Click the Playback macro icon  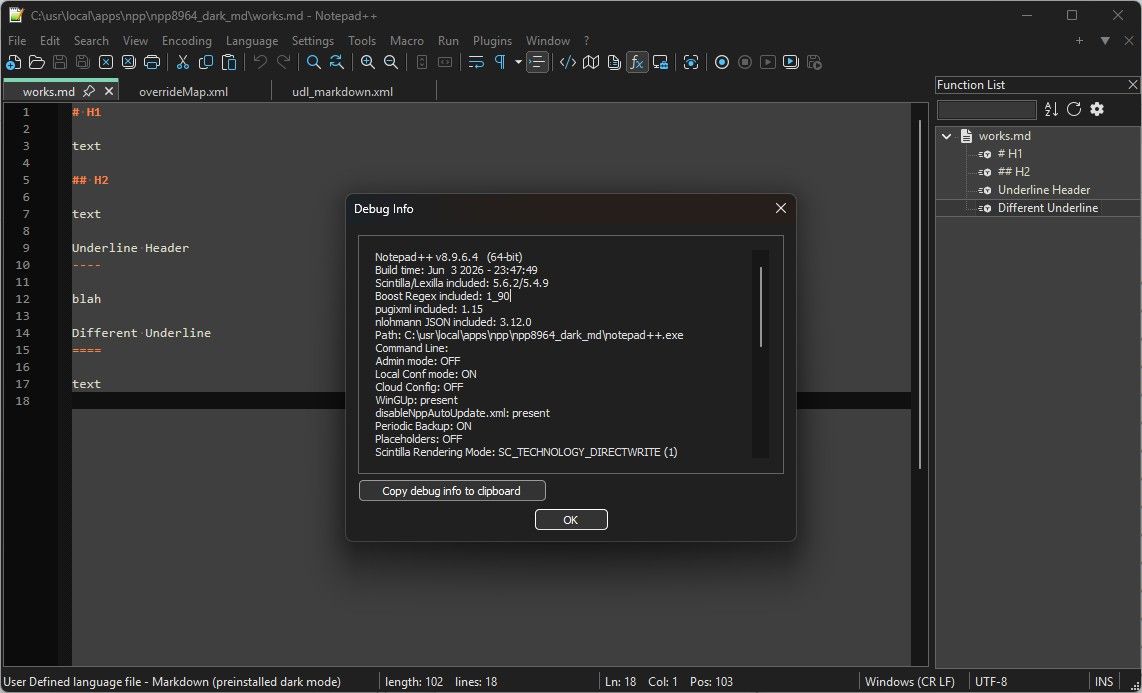[x=768, y=63]
